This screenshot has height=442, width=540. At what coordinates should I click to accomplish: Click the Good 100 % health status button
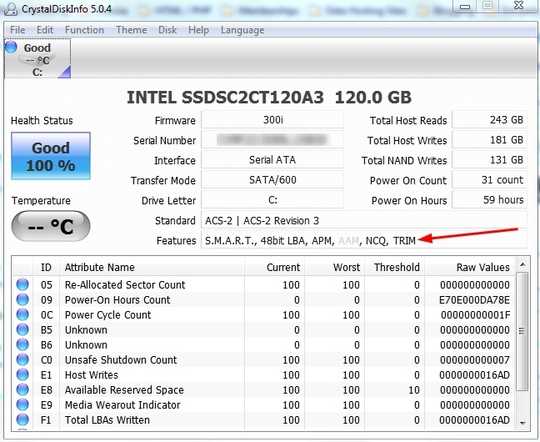point(51,156)
